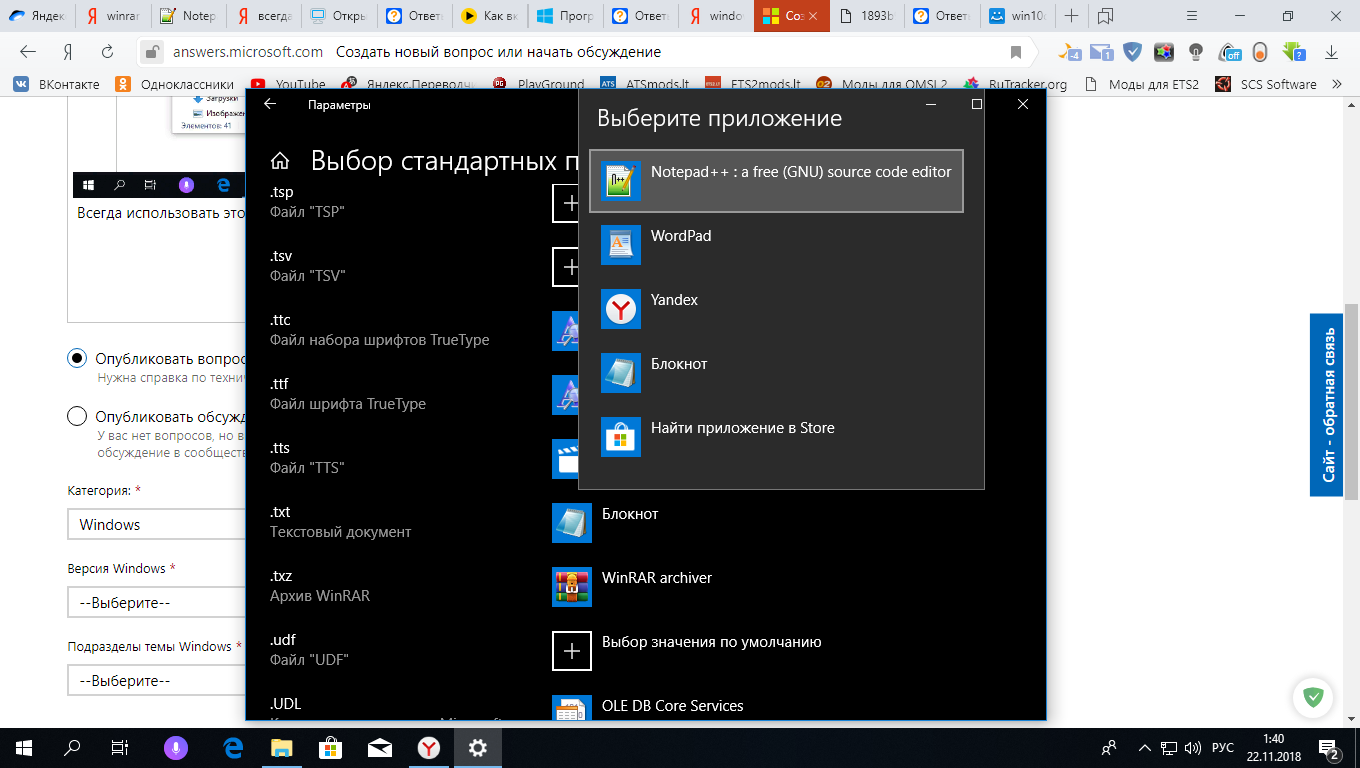Show hidden system tray icons

coord(1144,748)
